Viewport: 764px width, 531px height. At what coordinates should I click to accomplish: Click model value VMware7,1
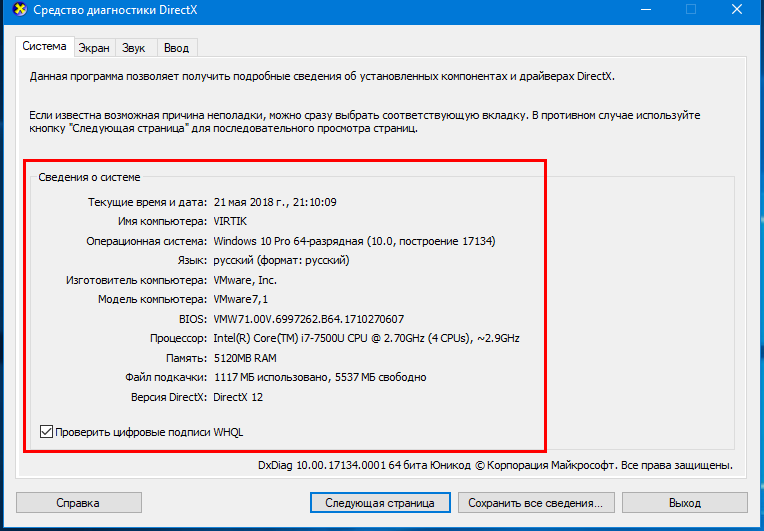click(241, 299)
